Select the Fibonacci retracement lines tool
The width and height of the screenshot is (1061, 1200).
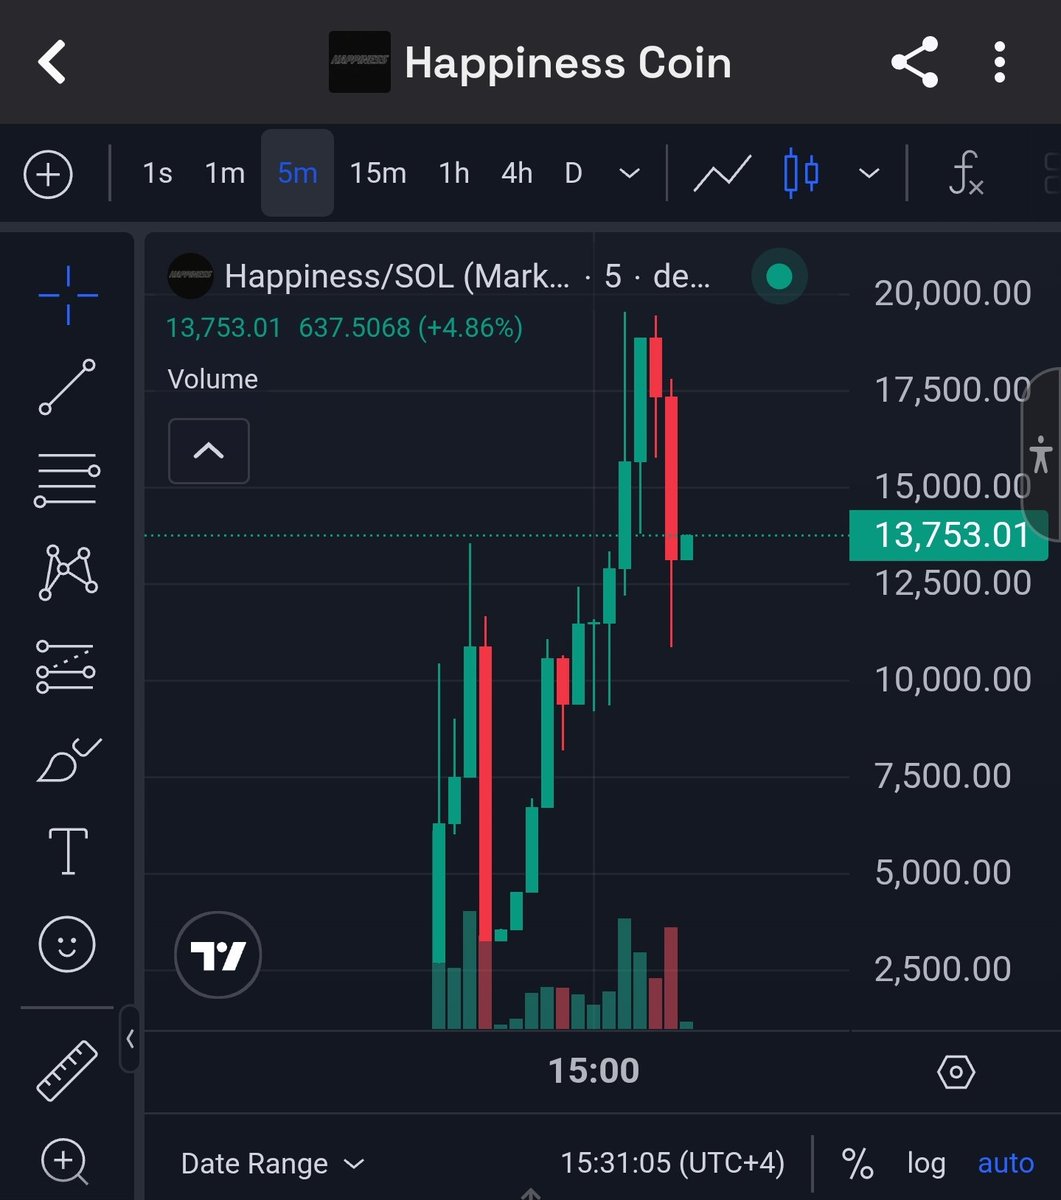coord(67,480)
